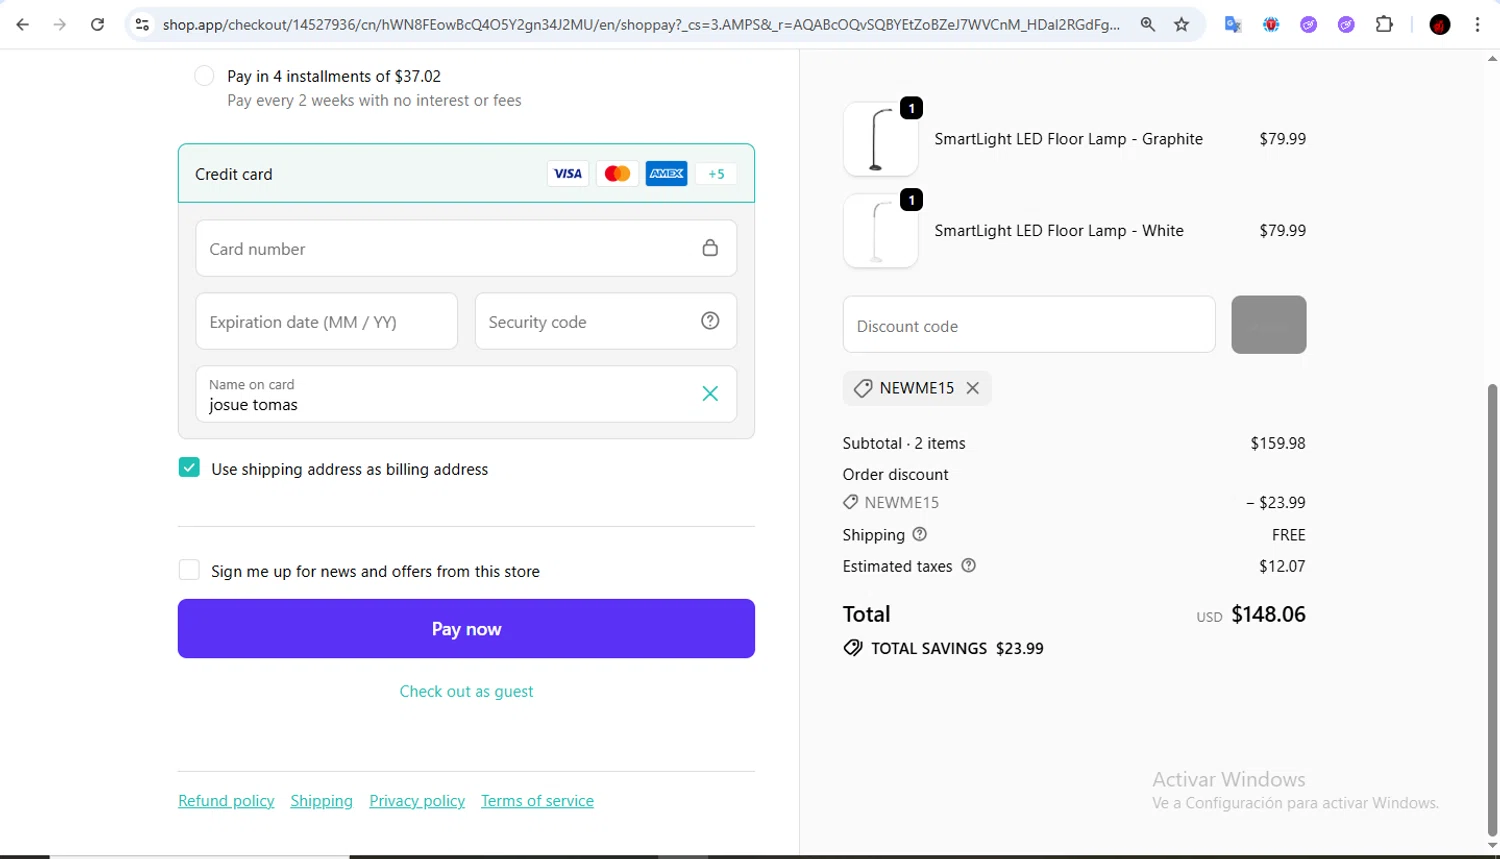This screenshot has width=1500, height=859.
Task: Select the Credit card payment header
Action: coord(466,173)
